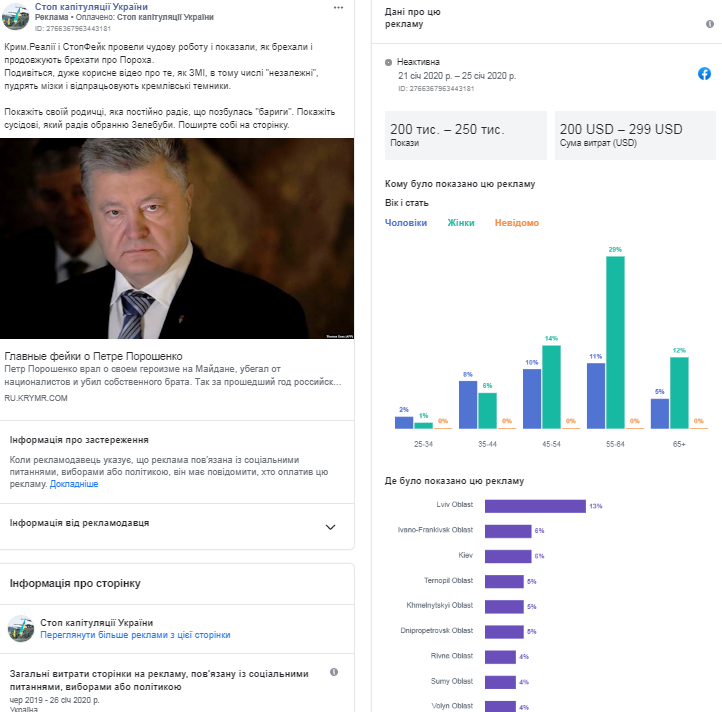Click the grey 'Неактивна' status dot
Image resolution: width=722 pixels, height=712 pixels.
click(x=388, y=62)
